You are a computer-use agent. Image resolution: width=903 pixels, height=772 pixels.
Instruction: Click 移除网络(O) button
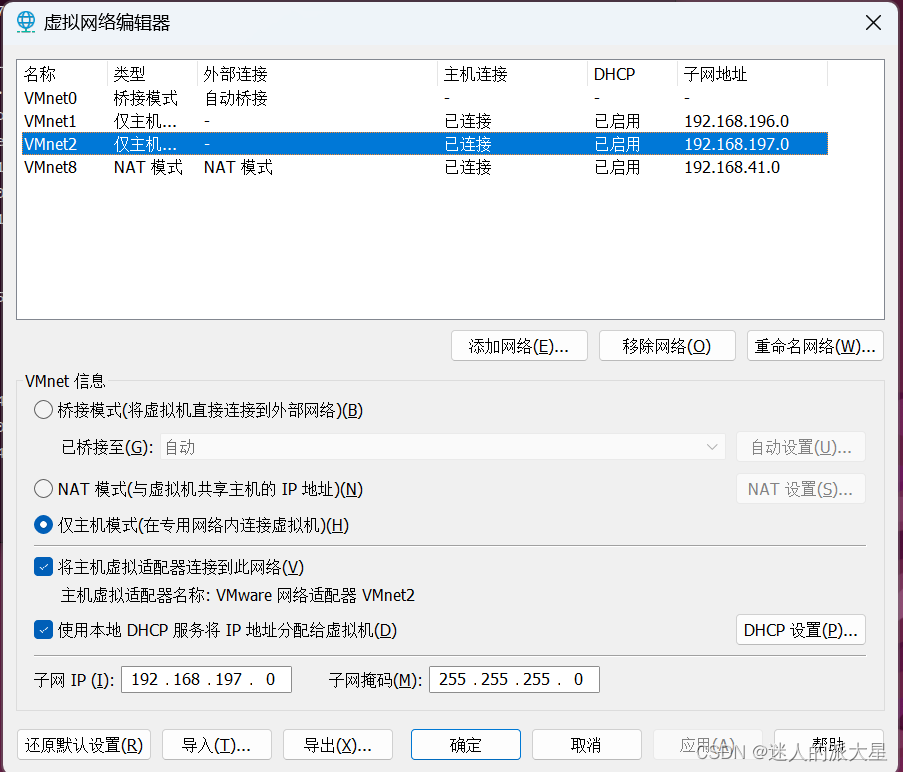pyautogui.click(x=667, y=345)
